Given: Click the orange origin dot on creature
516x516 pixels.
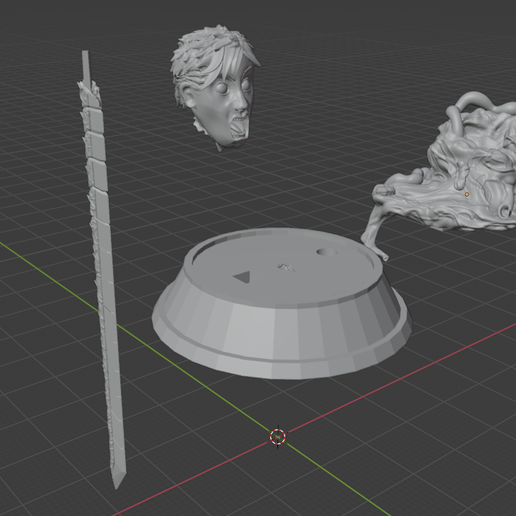Looking at the screenshot, I should (467, 194).
